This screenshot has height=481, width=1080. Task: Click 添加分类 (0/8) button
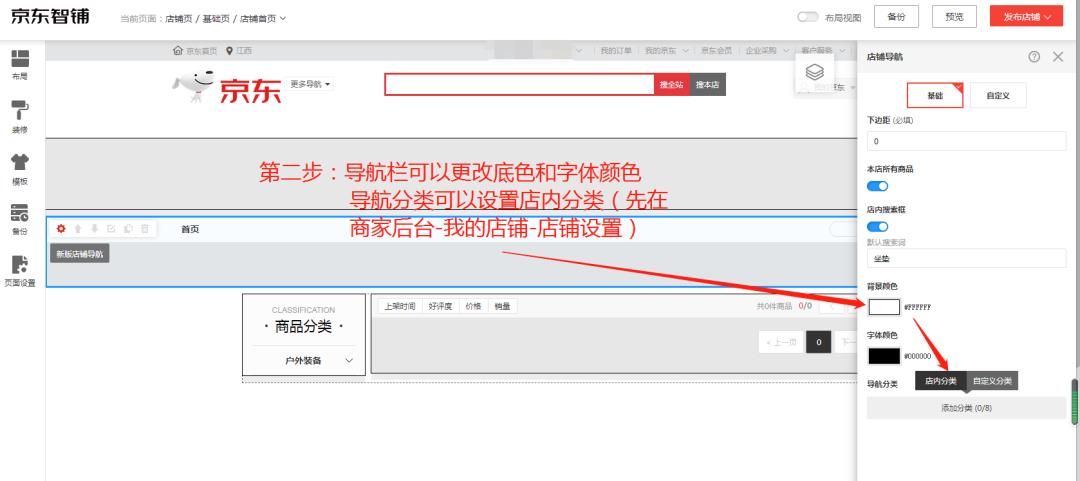966,408
